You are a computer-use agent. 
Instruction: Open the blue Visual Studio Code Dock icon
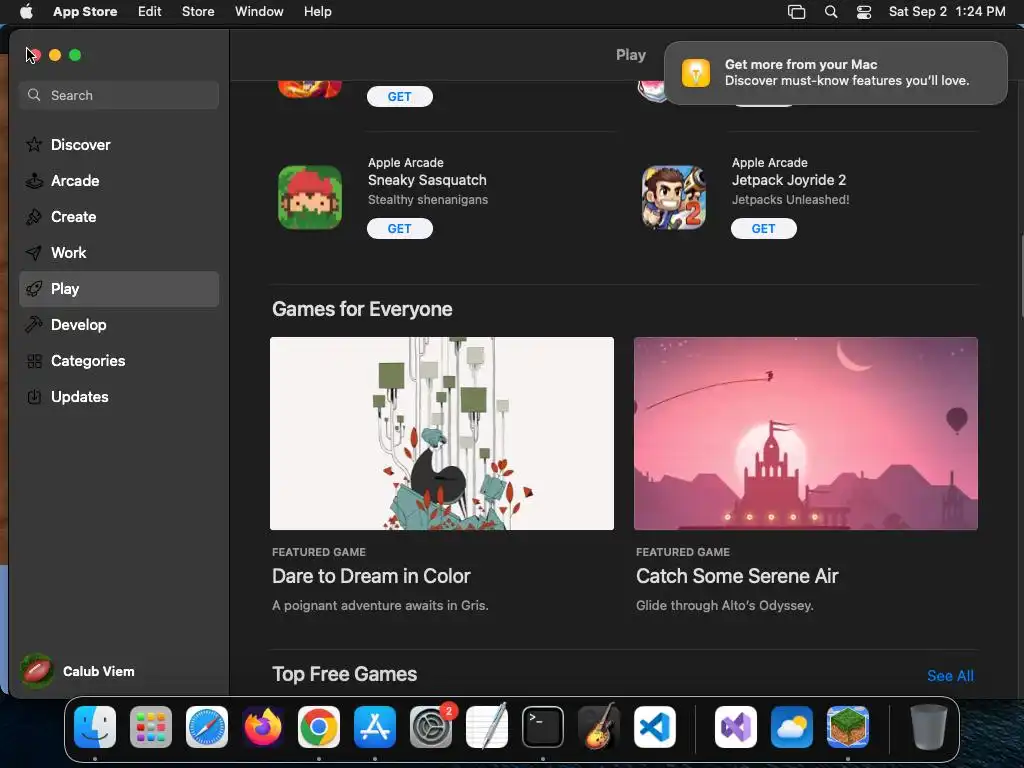tap(655, 727)
